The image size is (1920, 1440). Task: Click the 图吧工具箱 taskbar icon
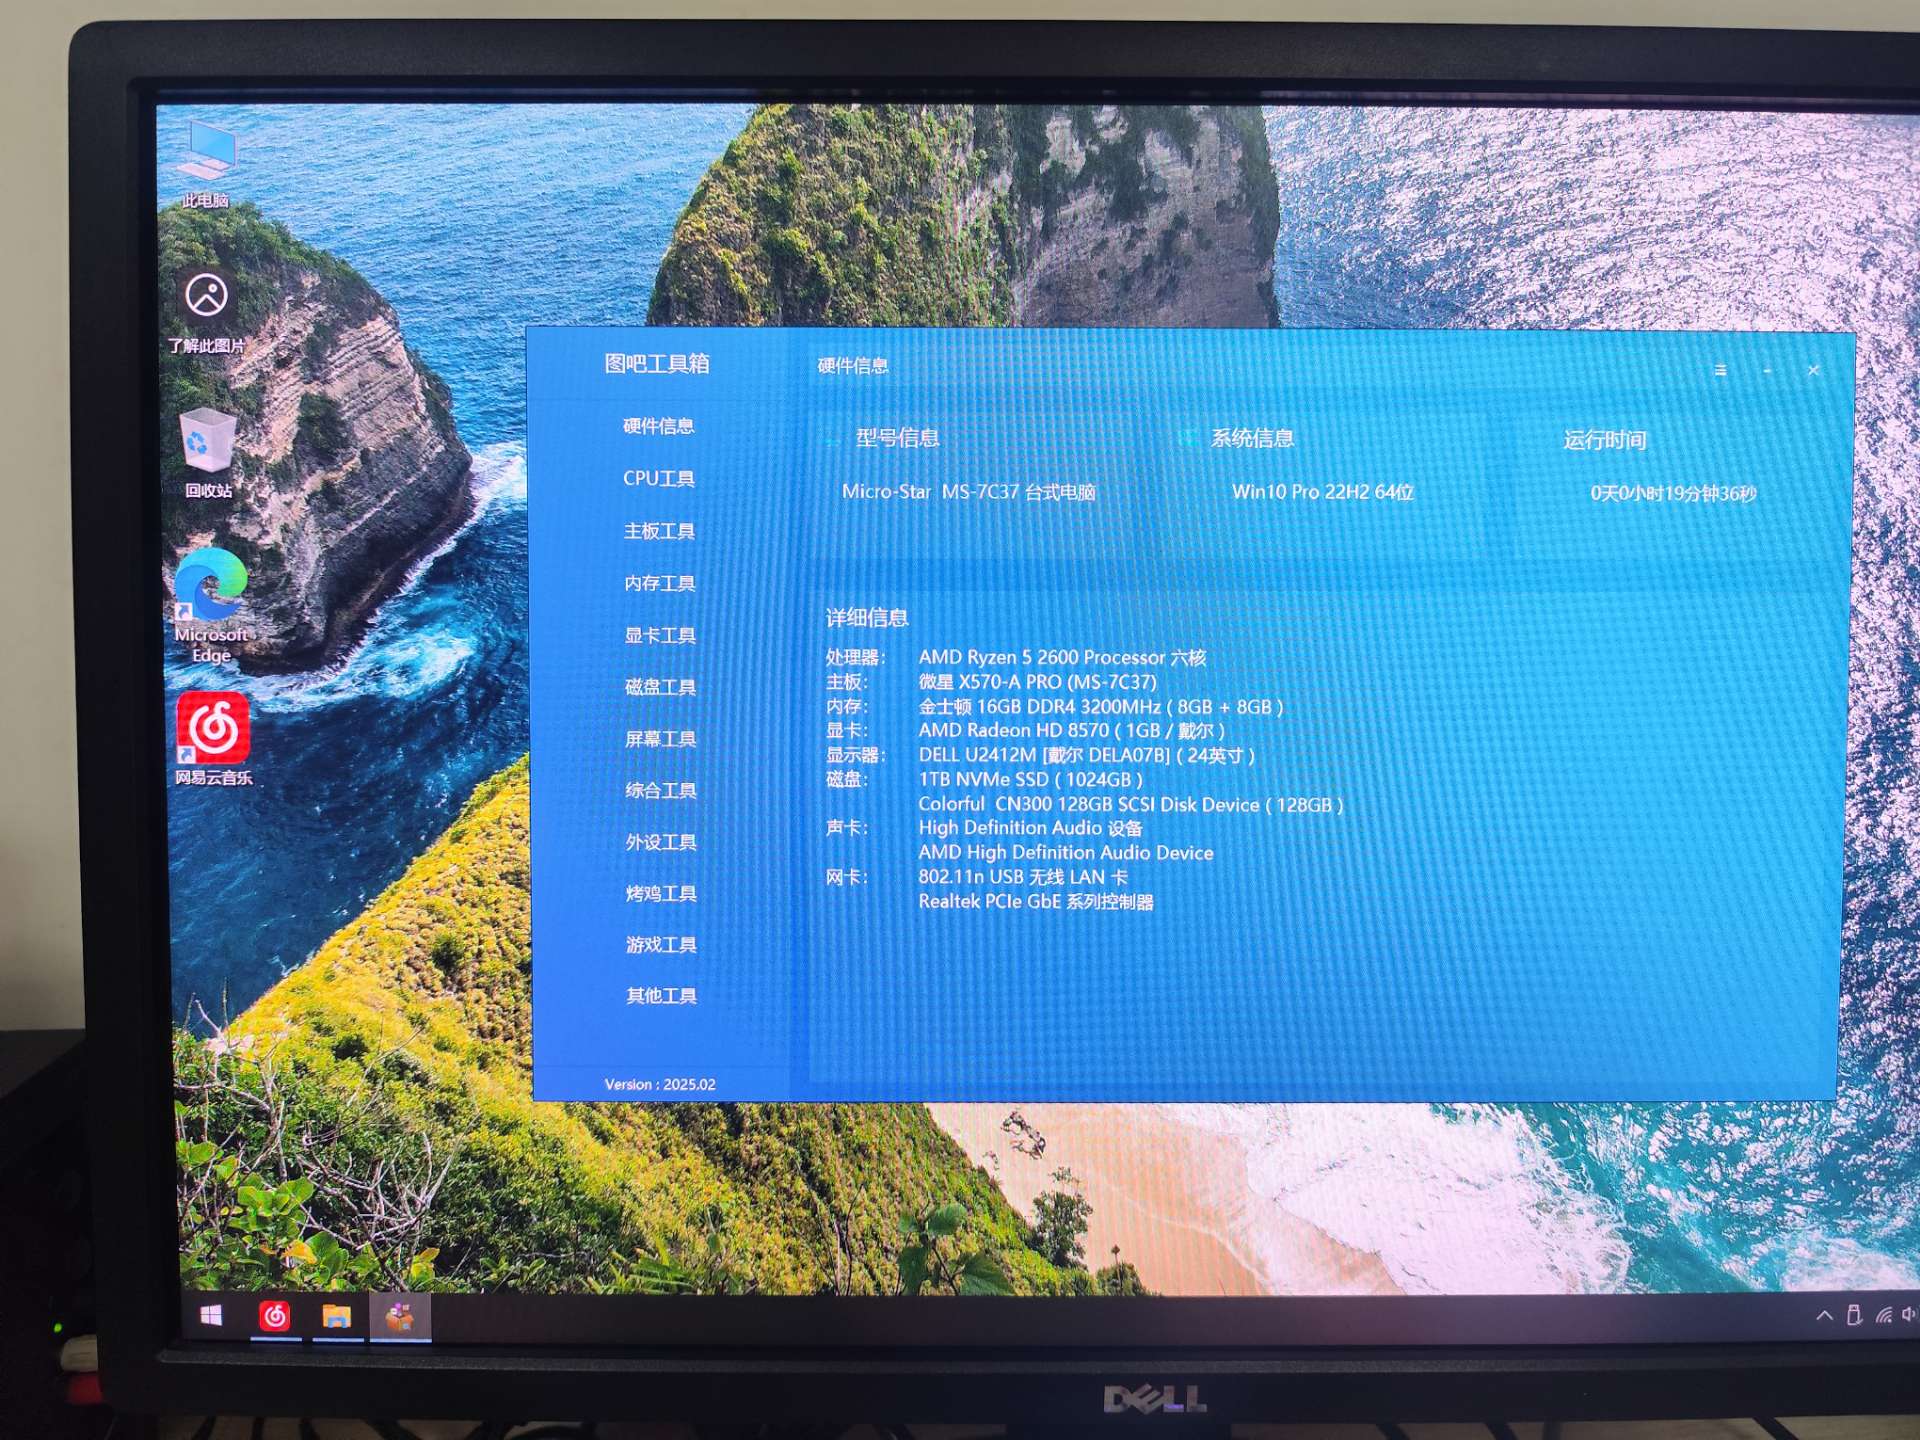[x=400, y=1317]
